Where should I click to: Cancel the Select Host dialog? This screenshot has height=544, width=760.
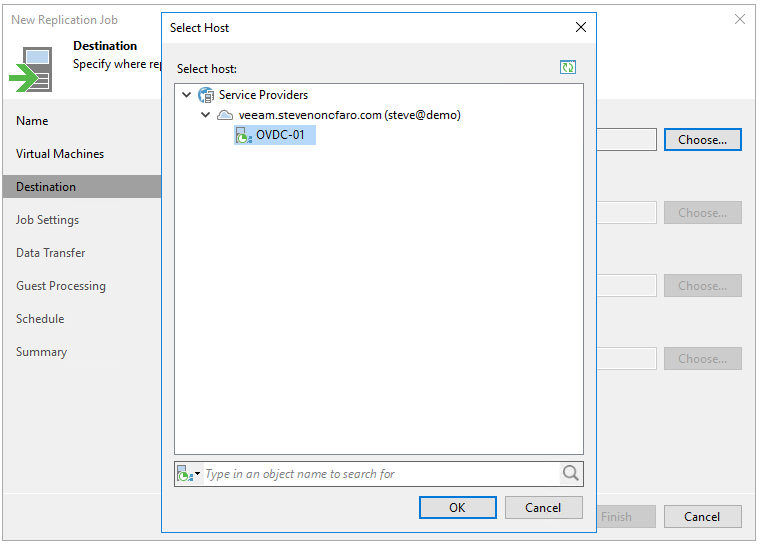click(543, 507)
